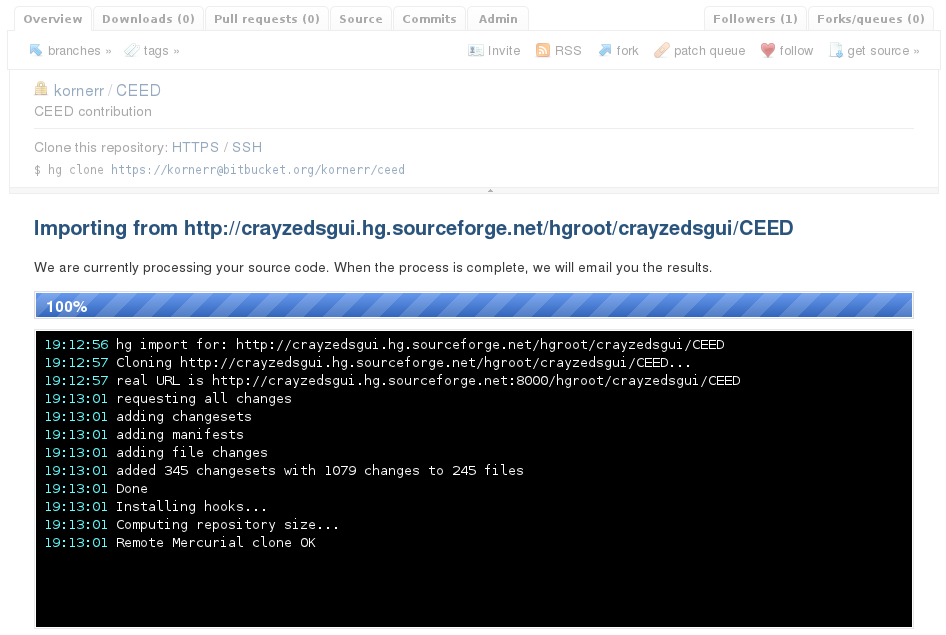Open the Downloads (0) tab

coord(148,19)
